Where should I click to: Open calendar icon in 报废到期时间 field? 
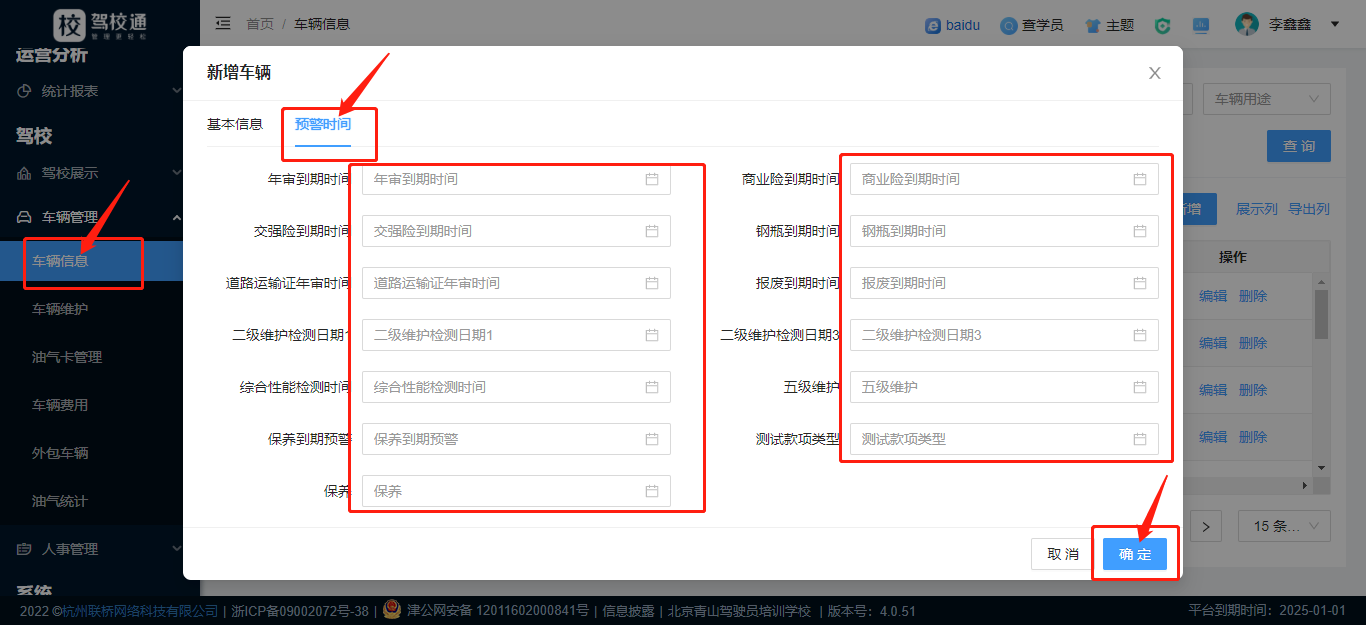1140,283
